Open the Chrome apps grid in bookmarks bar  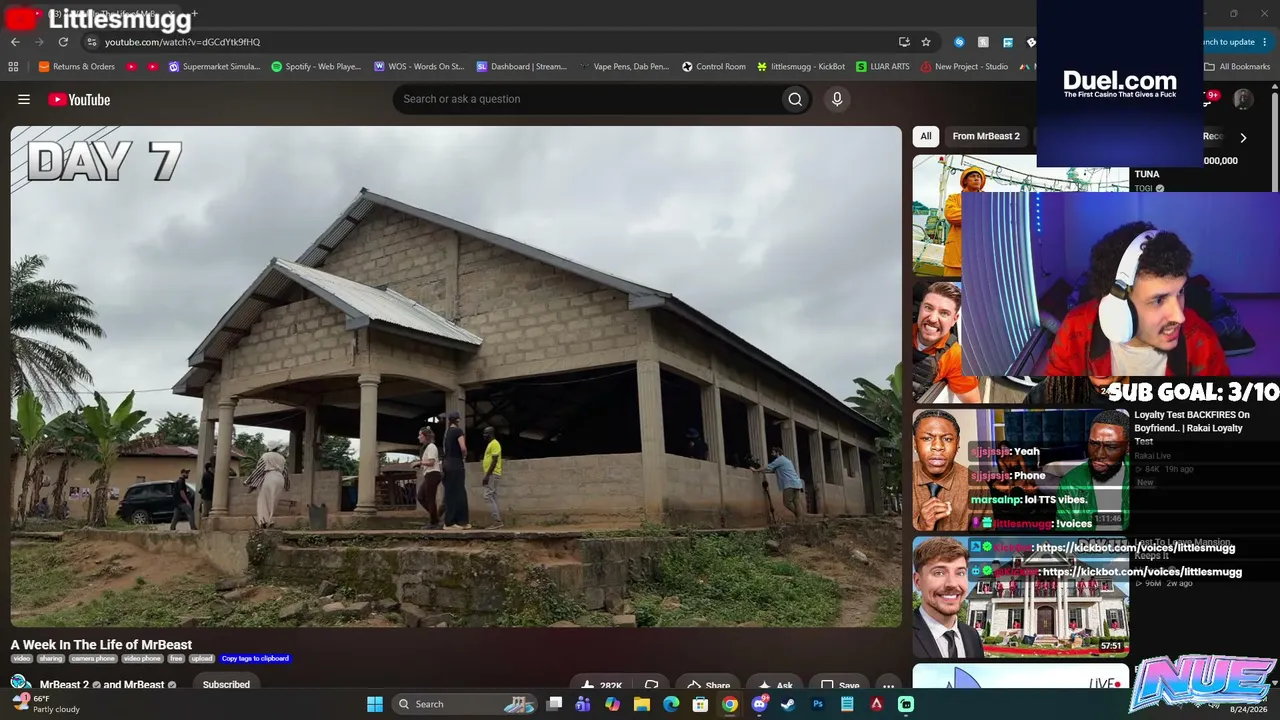(x=13, y=67)
